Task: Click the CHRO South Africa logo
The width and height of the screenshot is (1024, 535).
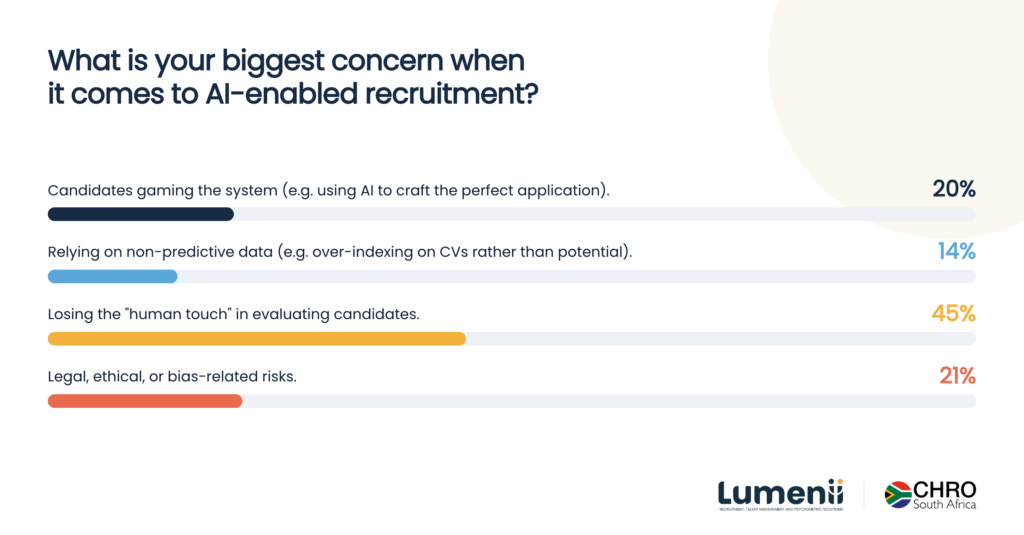Action: point(930,494)
